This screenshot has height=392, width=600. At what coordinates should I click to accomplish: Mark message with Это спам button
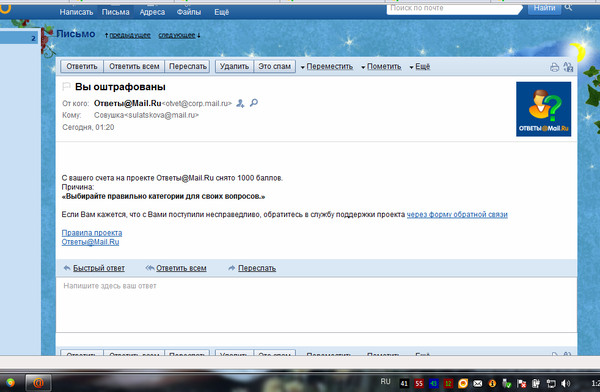274,66
